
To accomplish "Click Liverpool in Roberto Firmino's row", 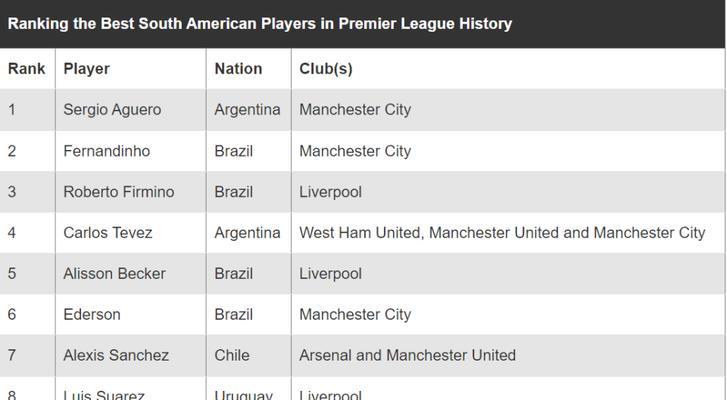I will [330, 192].
